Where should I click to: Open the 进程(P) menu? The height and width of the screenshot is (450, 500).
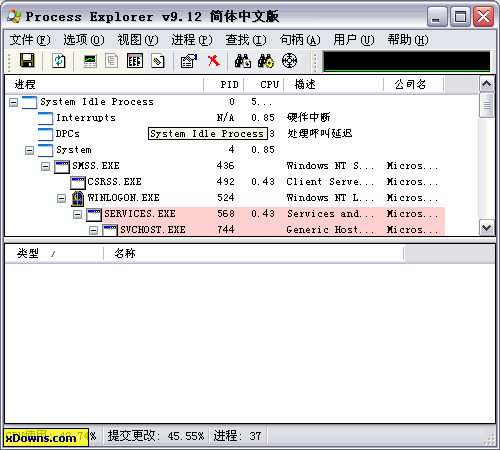(192, 40)
